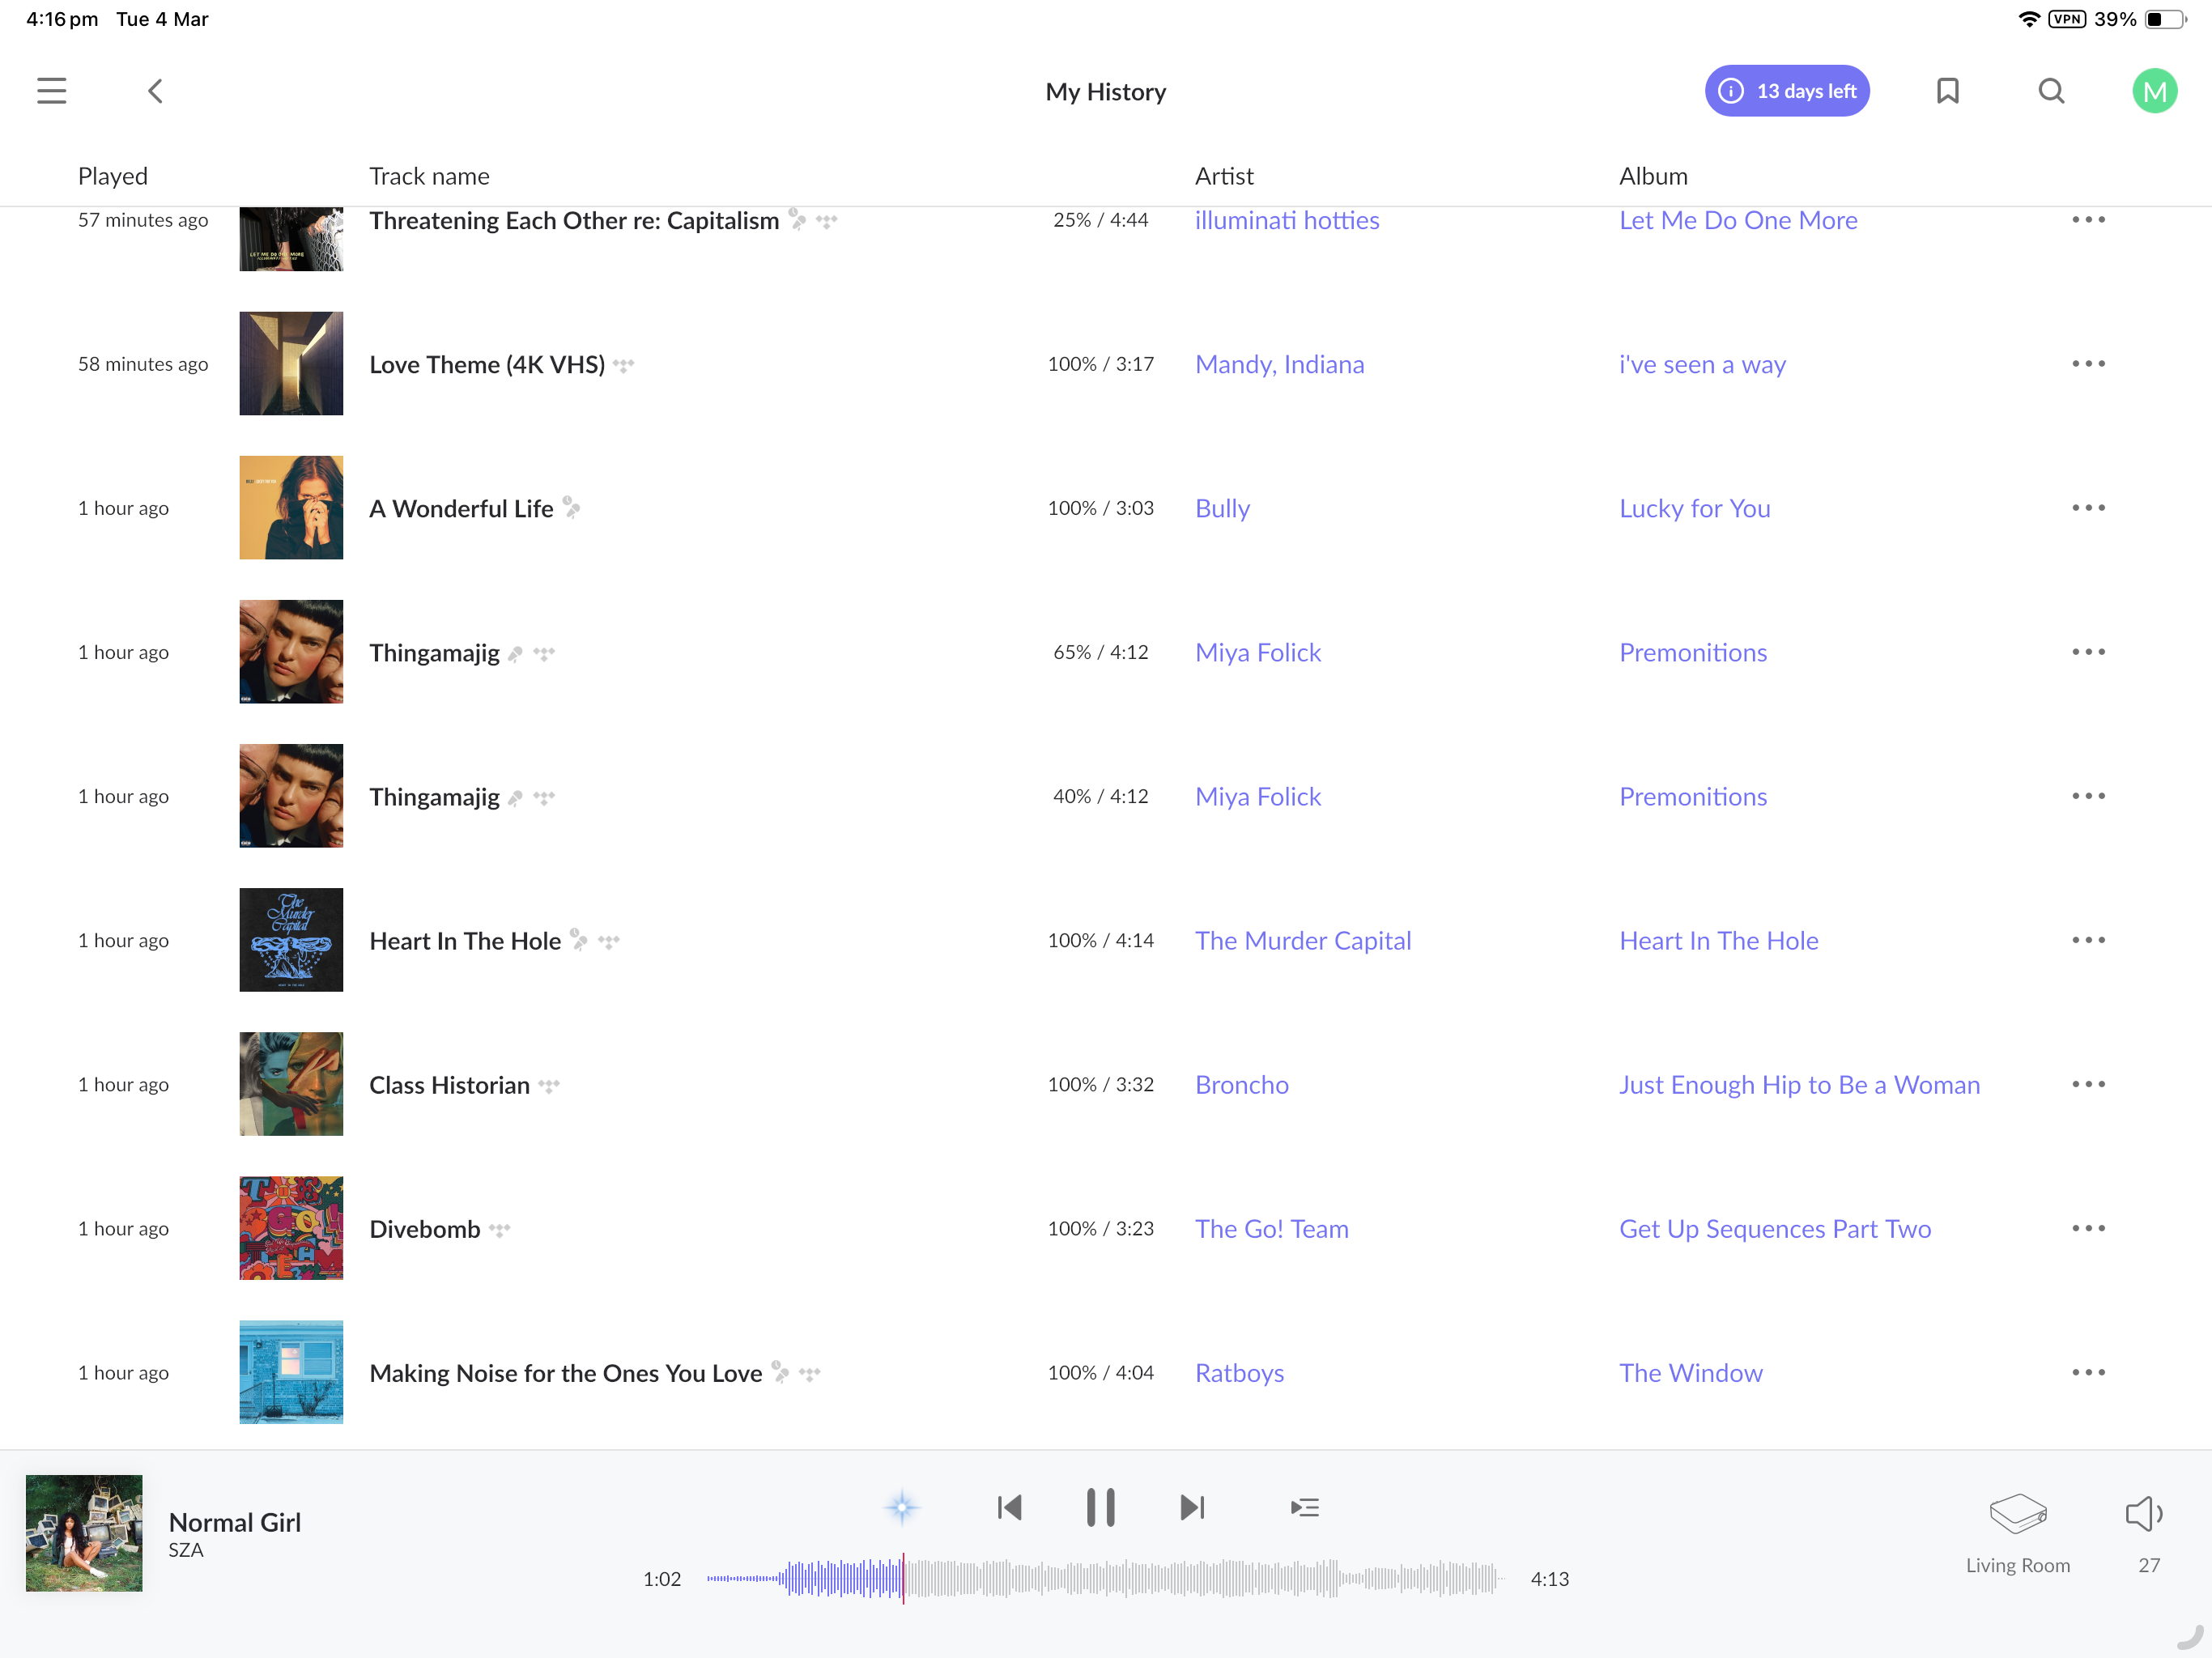
Task: Open album The Window
Action: (x=1690, y=1372)
